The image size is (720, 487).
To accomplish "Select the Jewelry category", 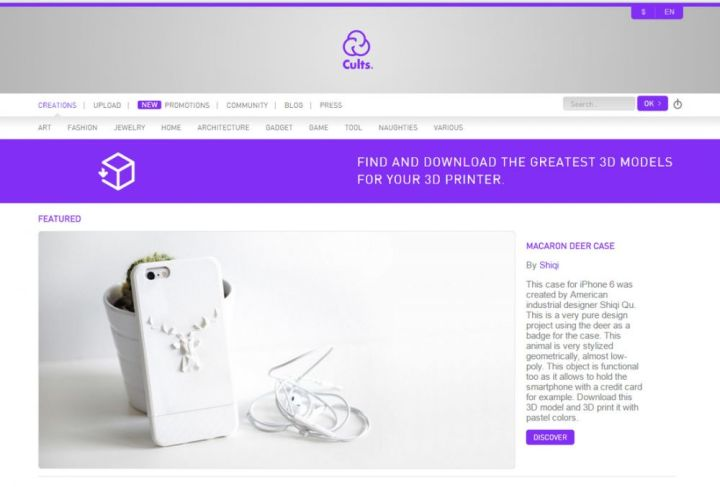I will [129, 128].
